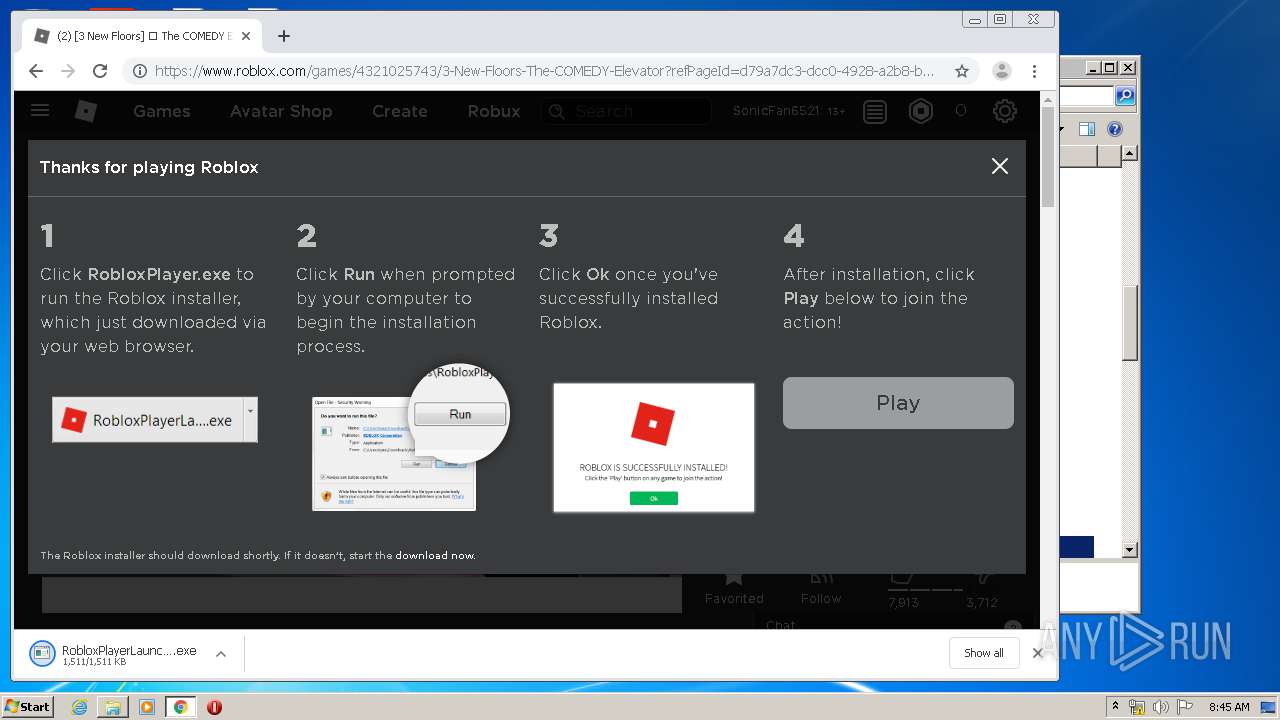This screenshot has width=1280, height=720.
Task: Click the Roblox logo icon
Action: coord(86,111)
